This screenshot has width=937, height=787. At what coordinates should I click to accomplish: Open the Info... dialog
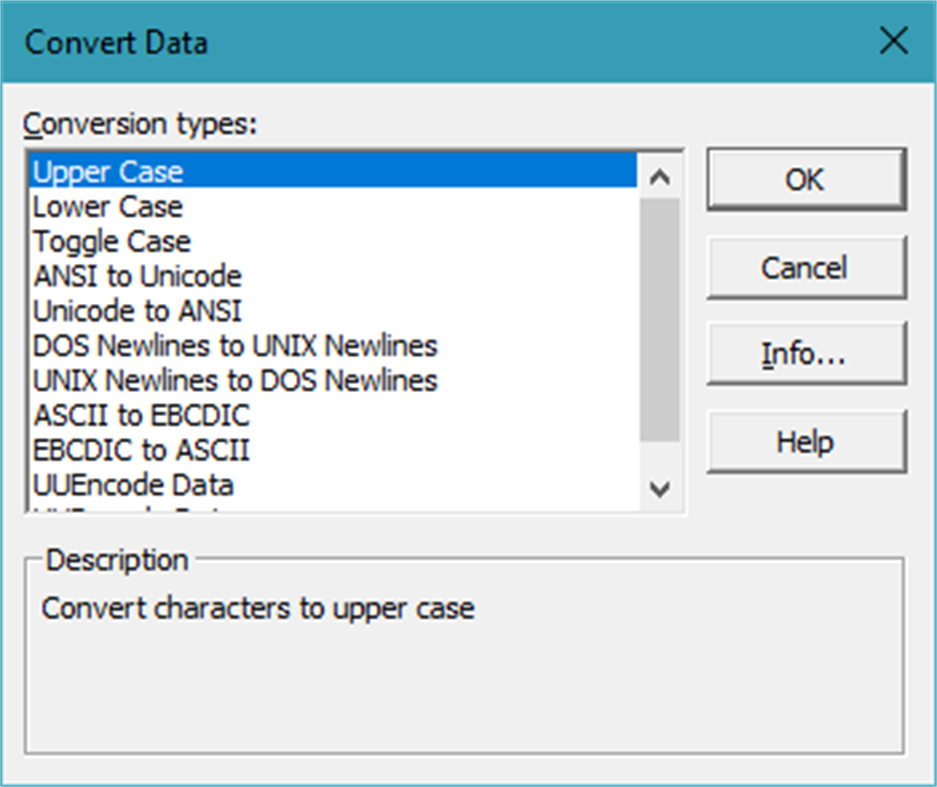(x=805, y=355)
